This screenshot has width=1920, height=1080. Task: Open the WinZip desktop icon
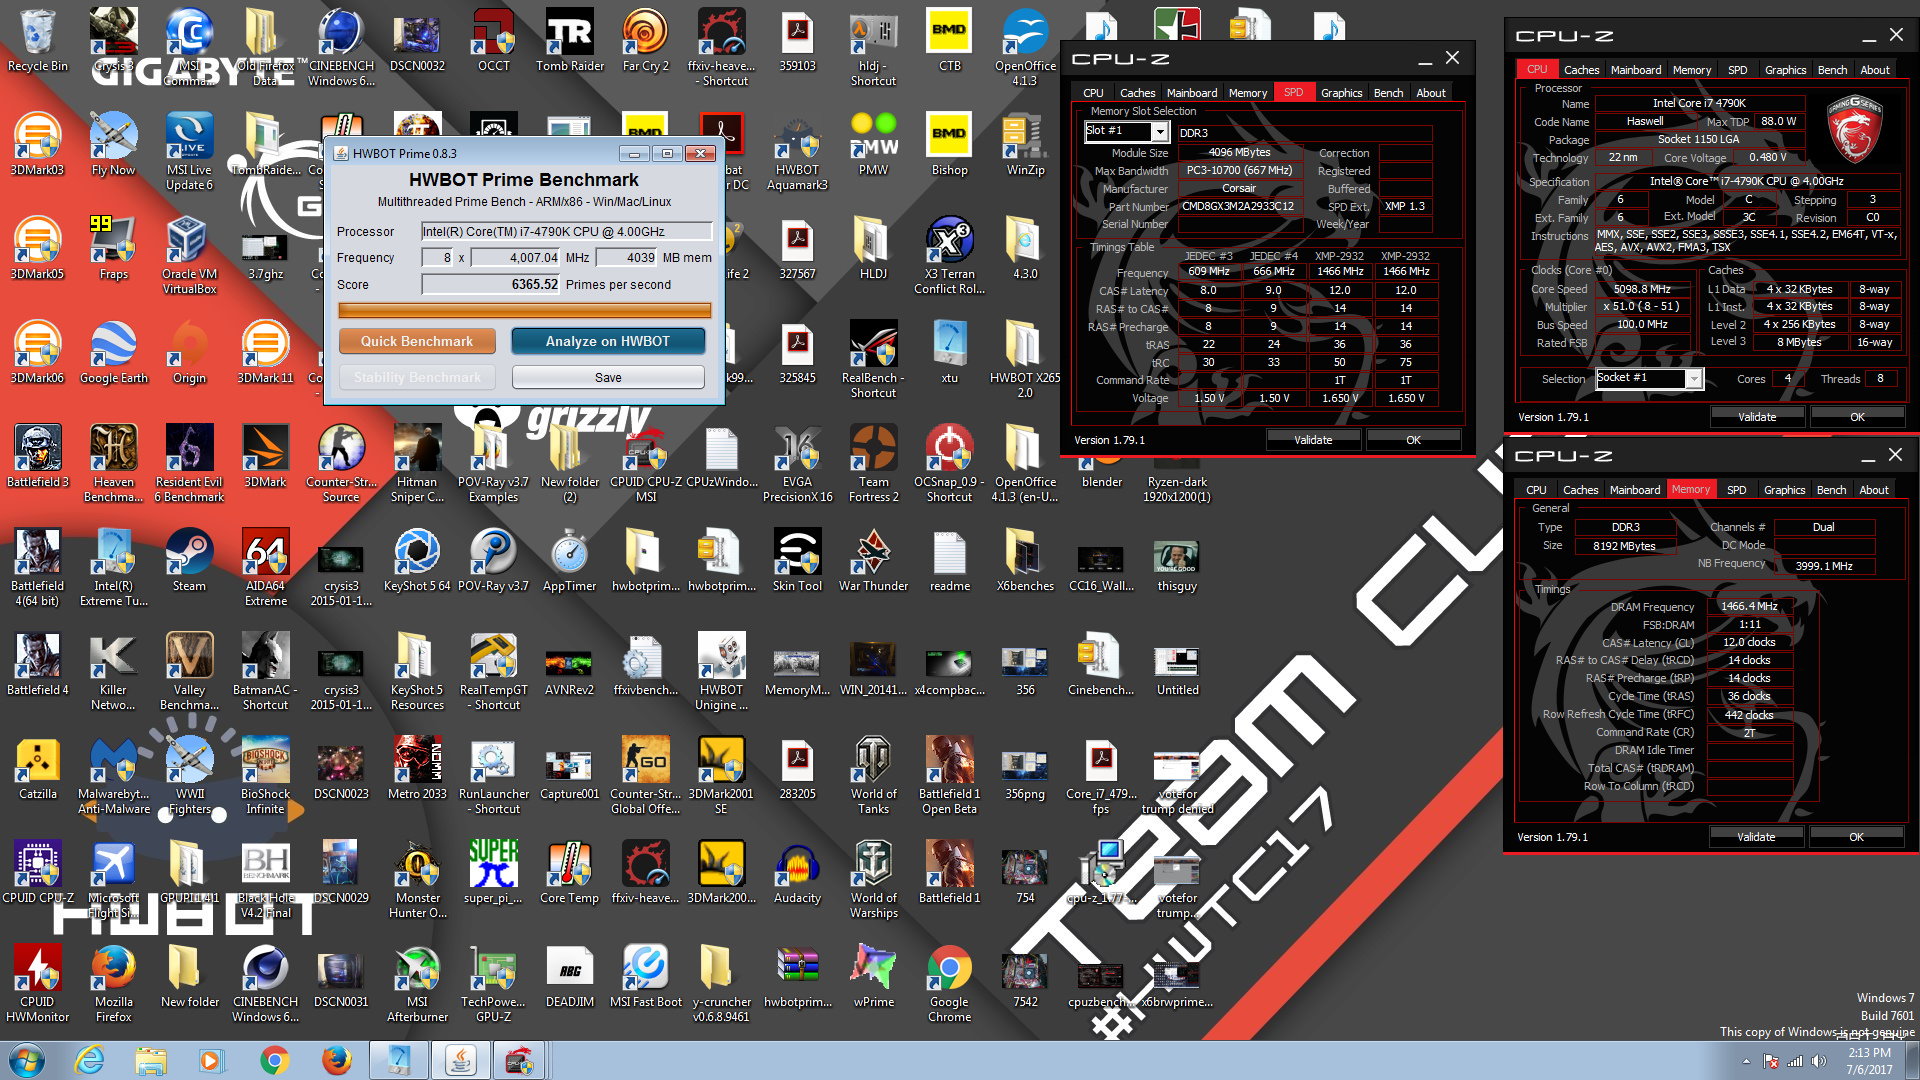point(1025,144)
